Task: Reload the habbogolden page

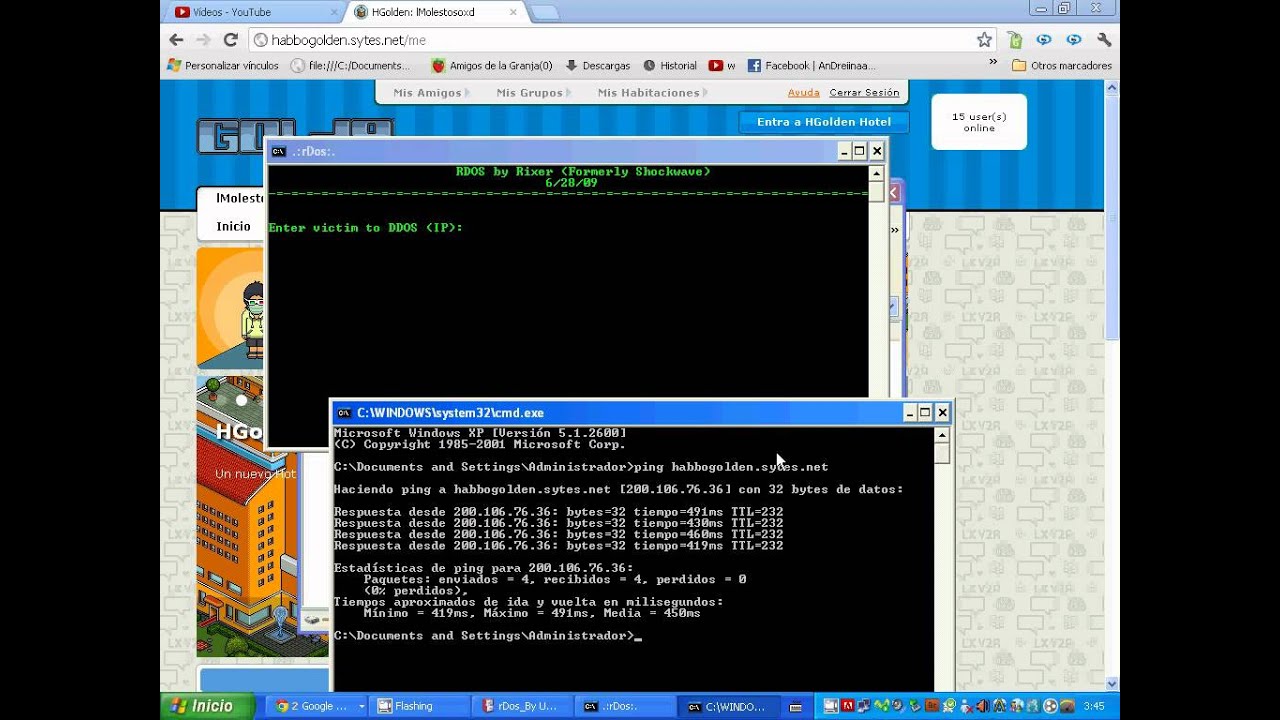Action: (230, 40)
